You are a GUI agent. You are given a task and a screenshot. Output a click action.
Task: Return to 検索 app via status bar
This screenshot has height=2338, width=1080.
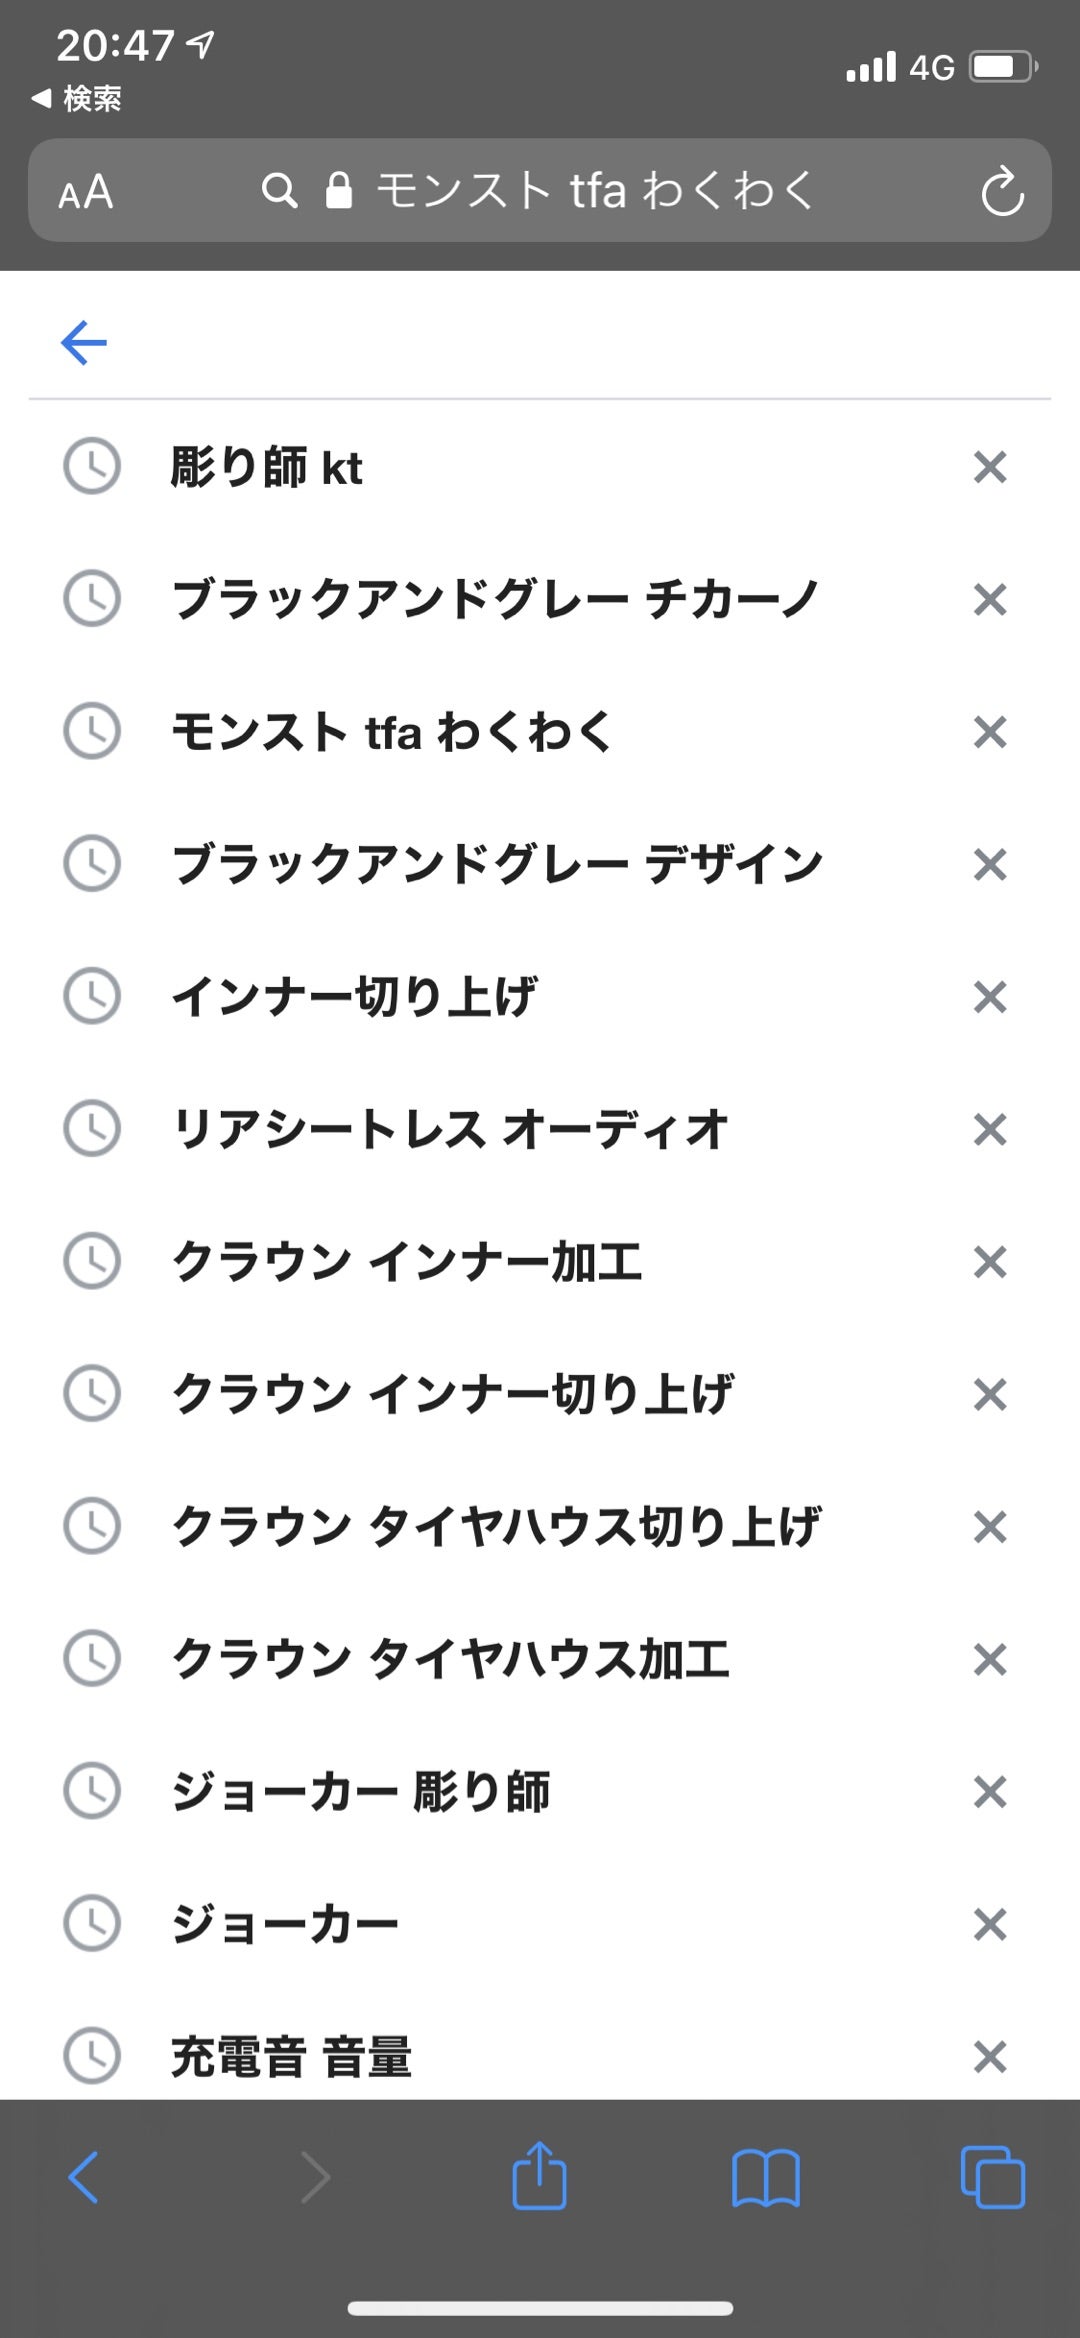point(78,98)
